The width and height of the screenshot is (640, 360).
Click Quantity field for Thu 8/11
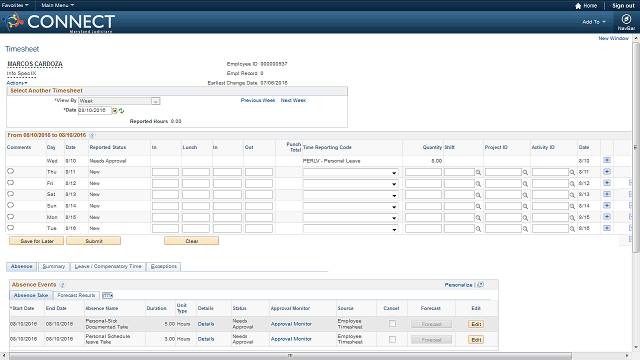[423, 172]
